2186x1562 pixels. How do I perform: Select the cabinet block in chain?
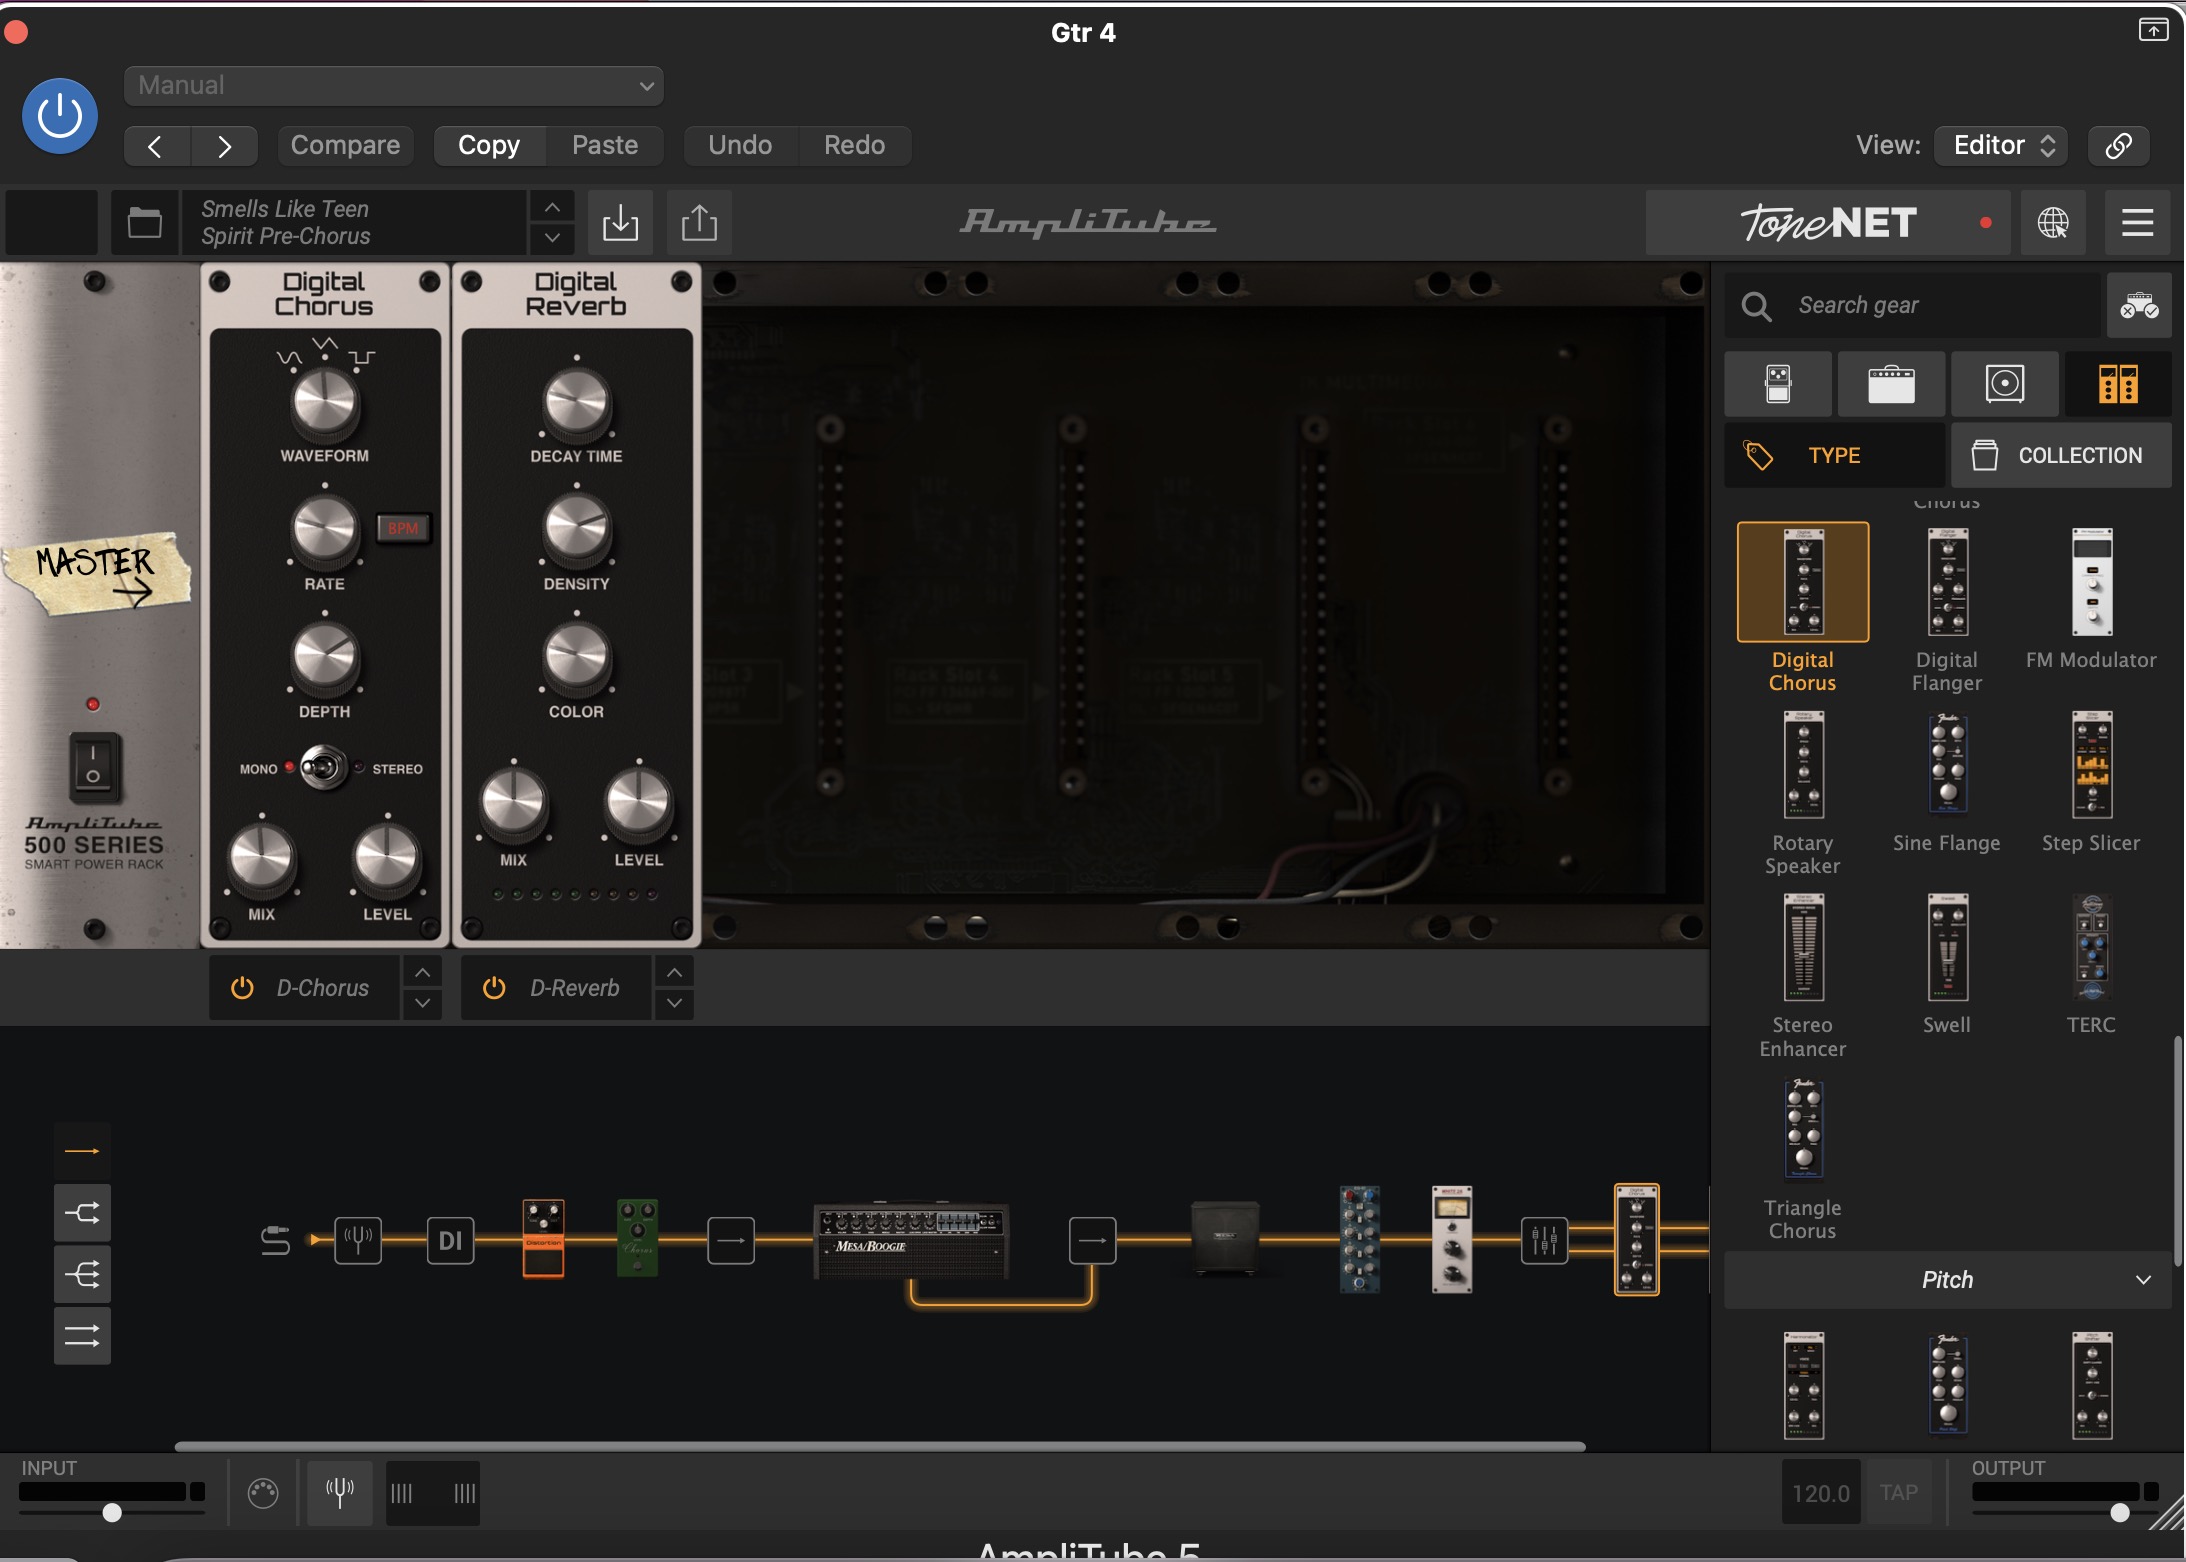(x=1226, y=1239)
